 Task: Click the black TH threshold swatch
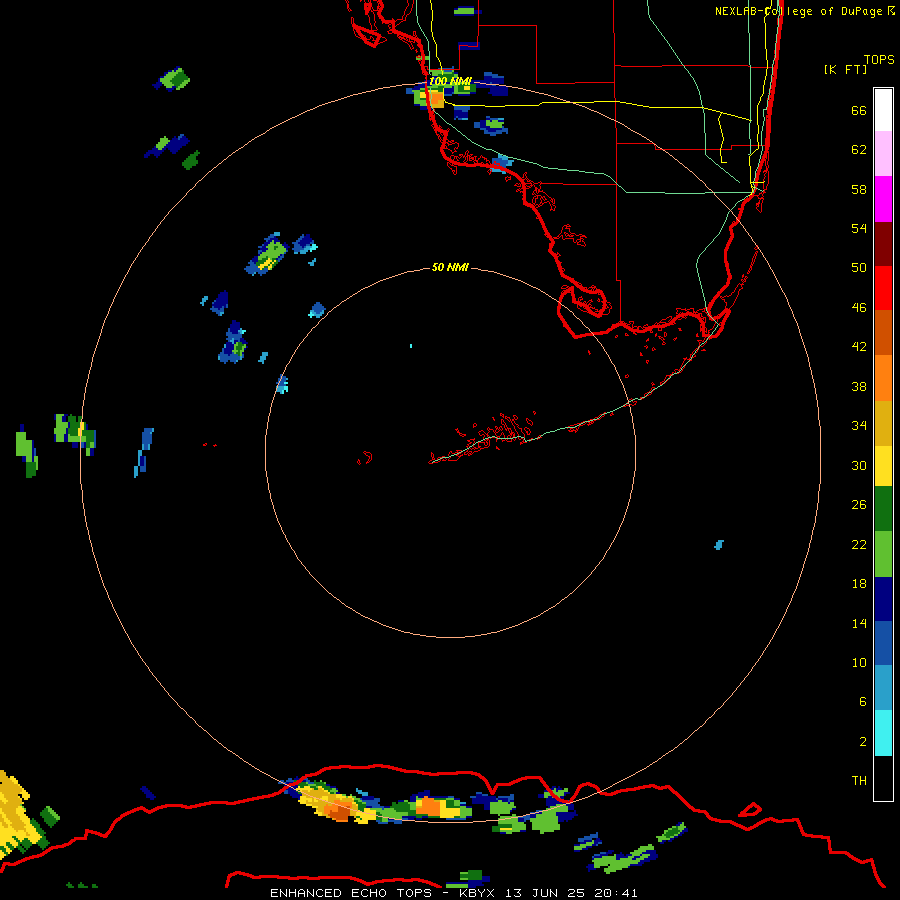point(883,778)
